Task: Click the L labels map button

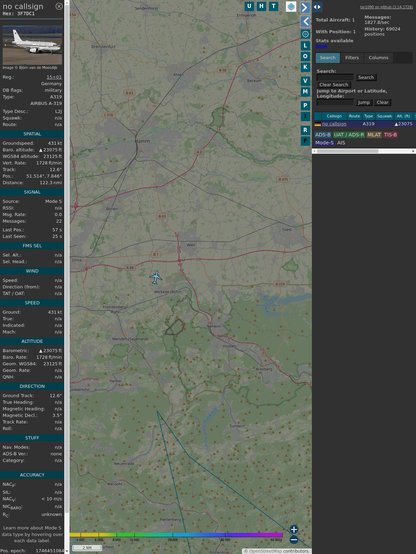Action: pyautogui.click(x=305, y=46)
